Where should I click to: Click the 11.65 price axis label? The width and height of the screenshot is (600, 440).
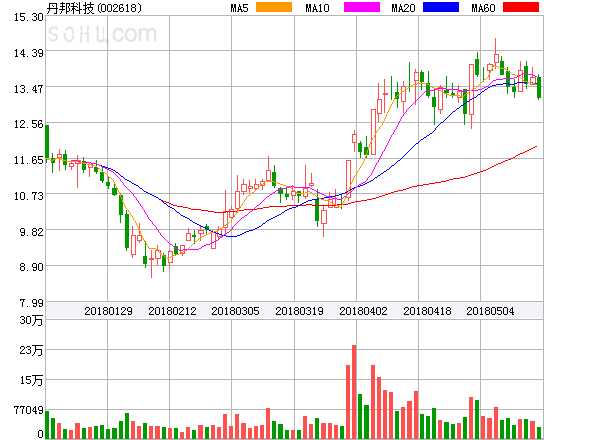pos(29,160)
